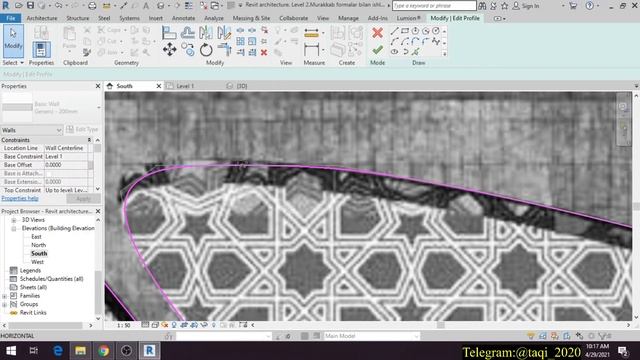Select the Copy tool in Modify panel
Image resolution: width=640 pixels, height=360 pixels.
pyautogui.click(x=188, y=50)
